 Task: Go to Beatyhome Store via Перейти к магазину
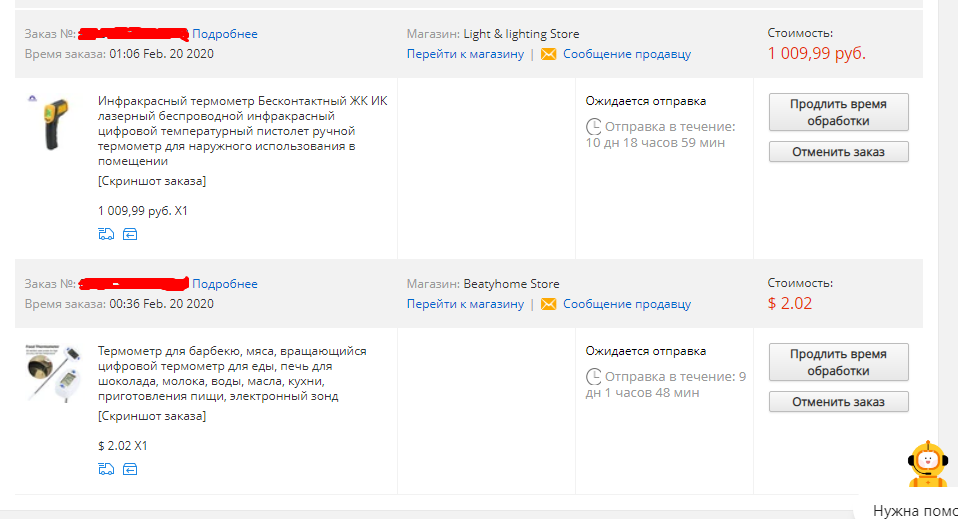coord(466,304)
